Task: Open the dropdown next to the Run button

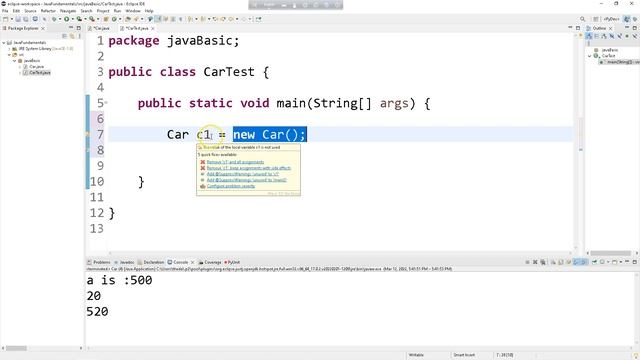Action: 73,19
